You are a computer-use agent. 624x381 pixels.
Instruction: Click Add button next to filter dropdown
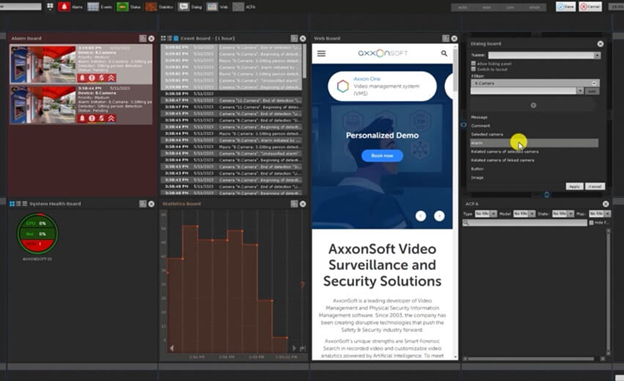592,91
